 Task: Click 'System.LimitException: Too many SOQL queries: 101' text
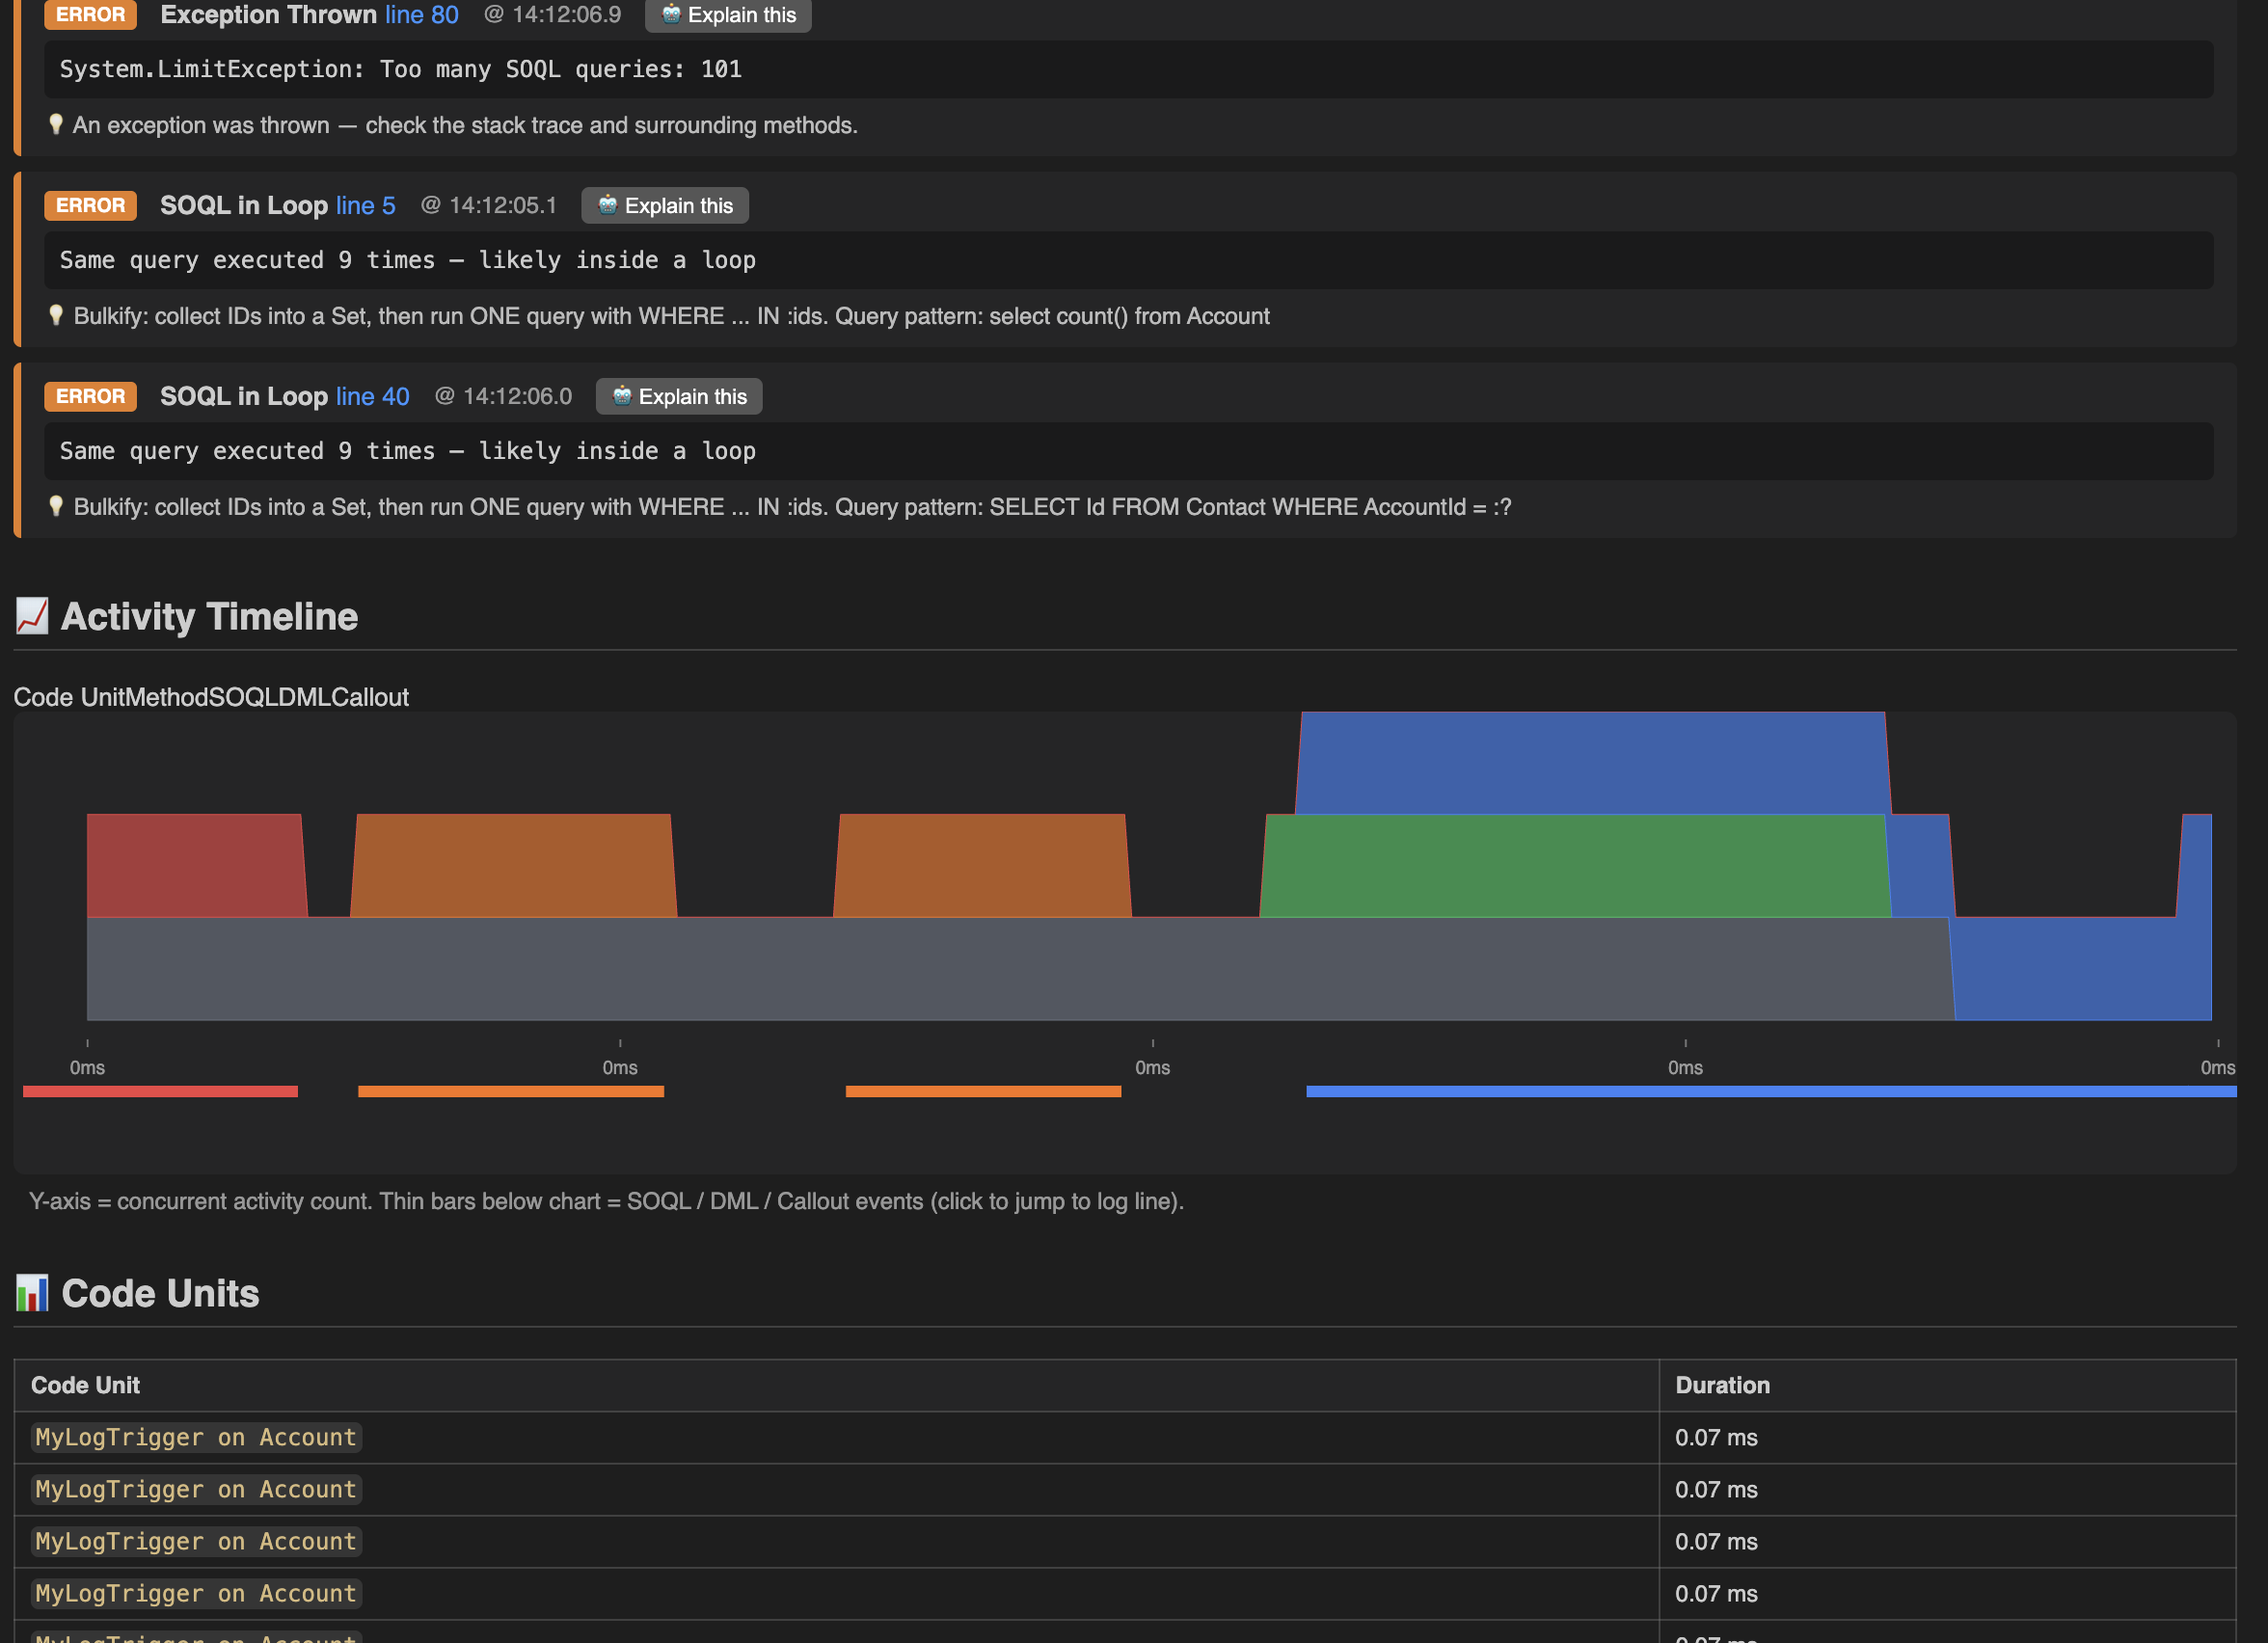400,69
